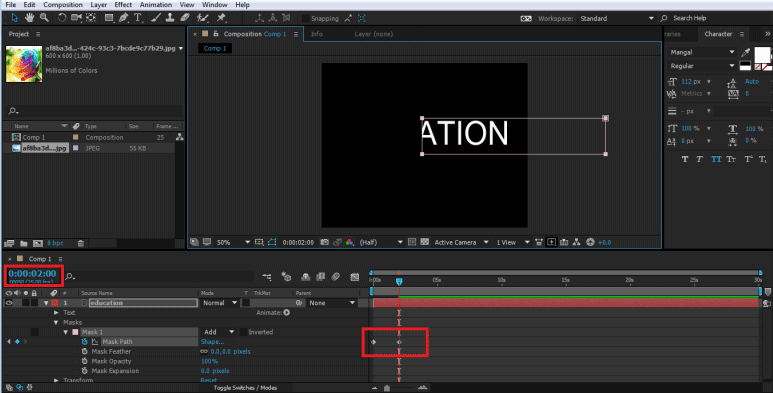Open the Active Camera dropdown
The height and width of the screenshot is (393, 773).
coord(461,242)
